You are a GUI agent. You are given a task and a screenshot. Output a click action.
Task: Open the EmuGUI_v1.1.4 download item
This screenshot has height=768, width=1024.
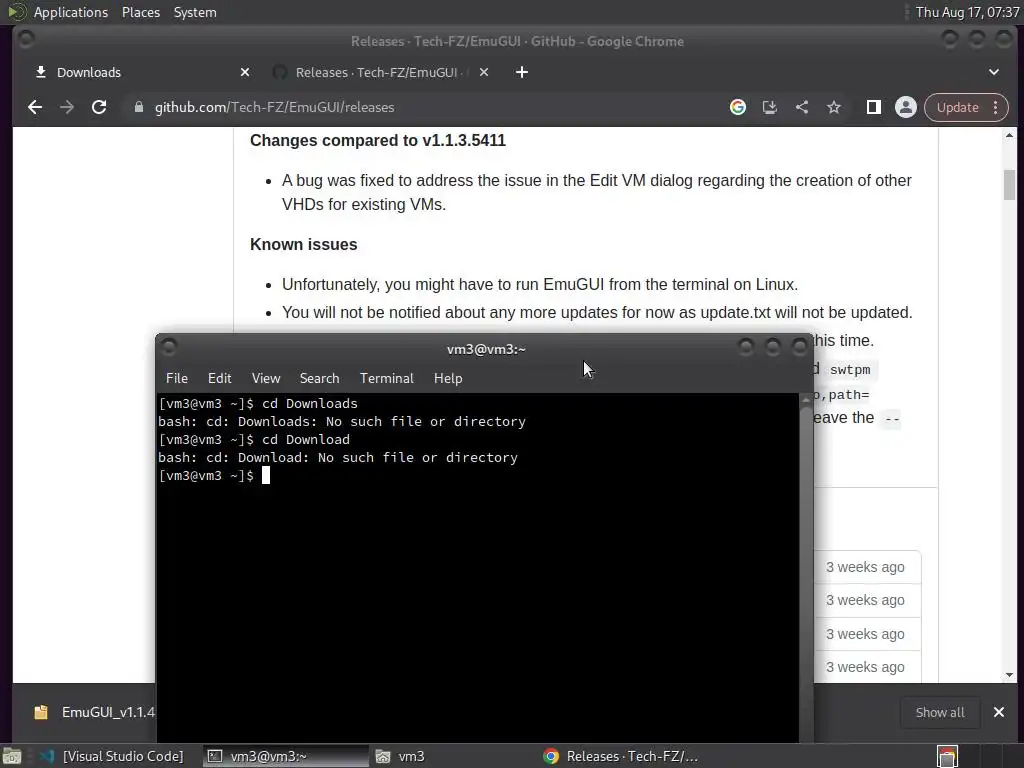click(x=93, y=712)
